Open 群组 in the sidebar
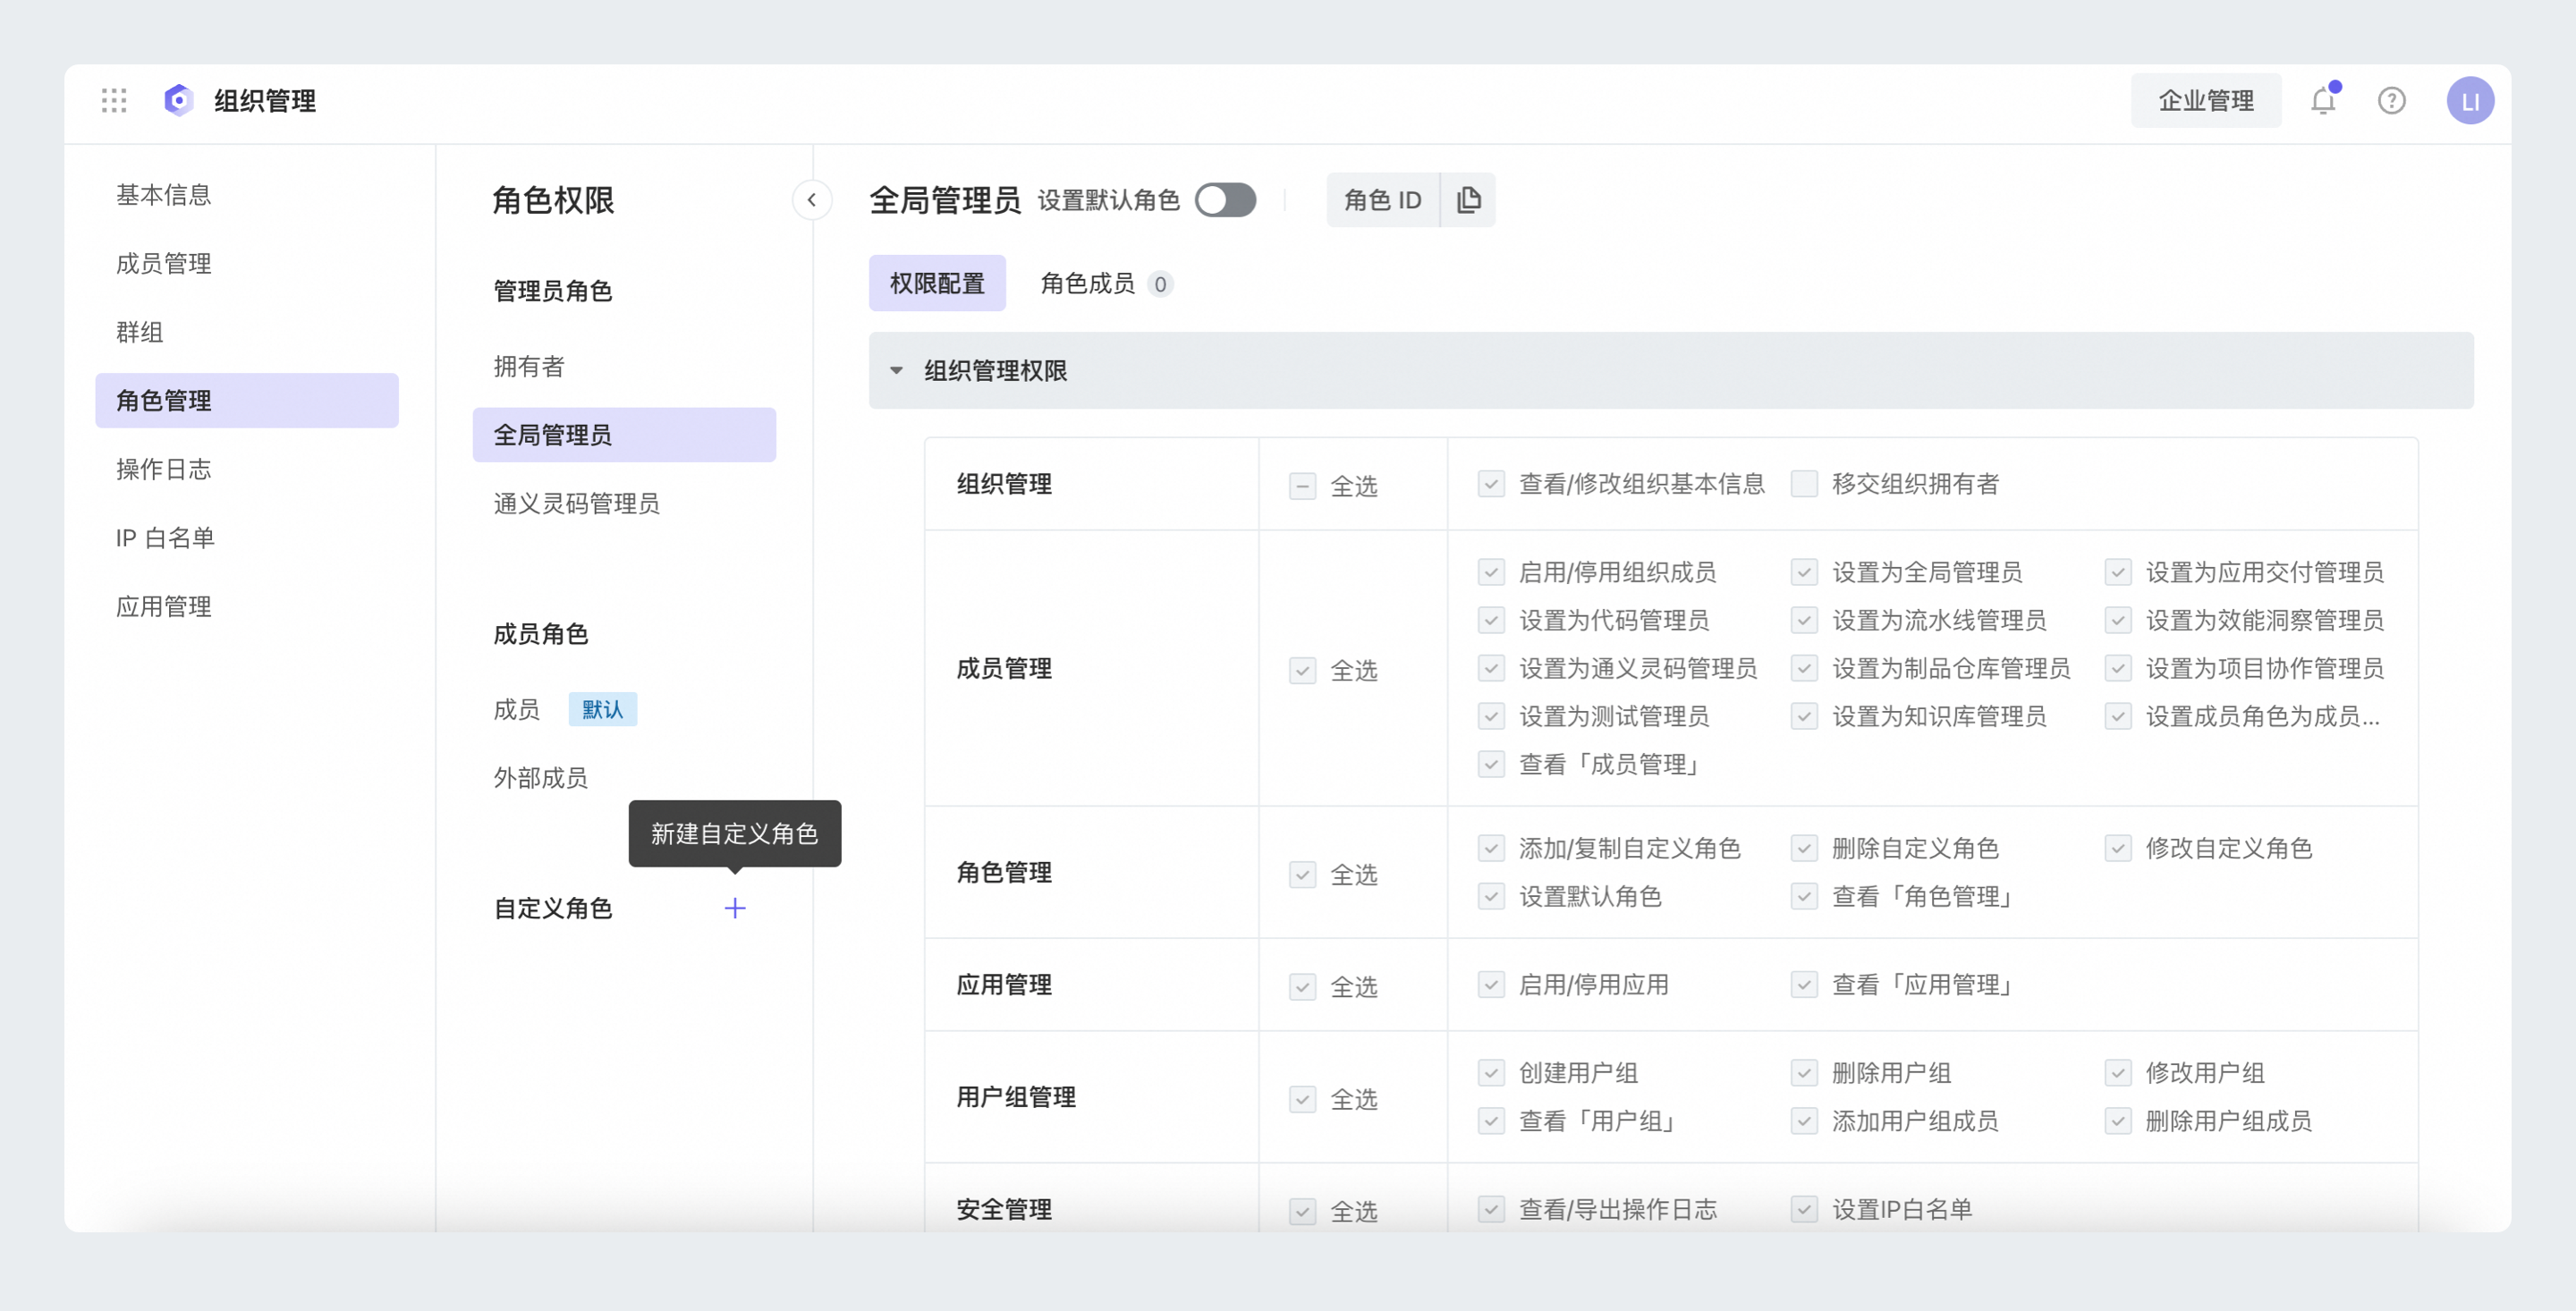This screenshot has width=2576, height=1311. click(x=247, y=332)
